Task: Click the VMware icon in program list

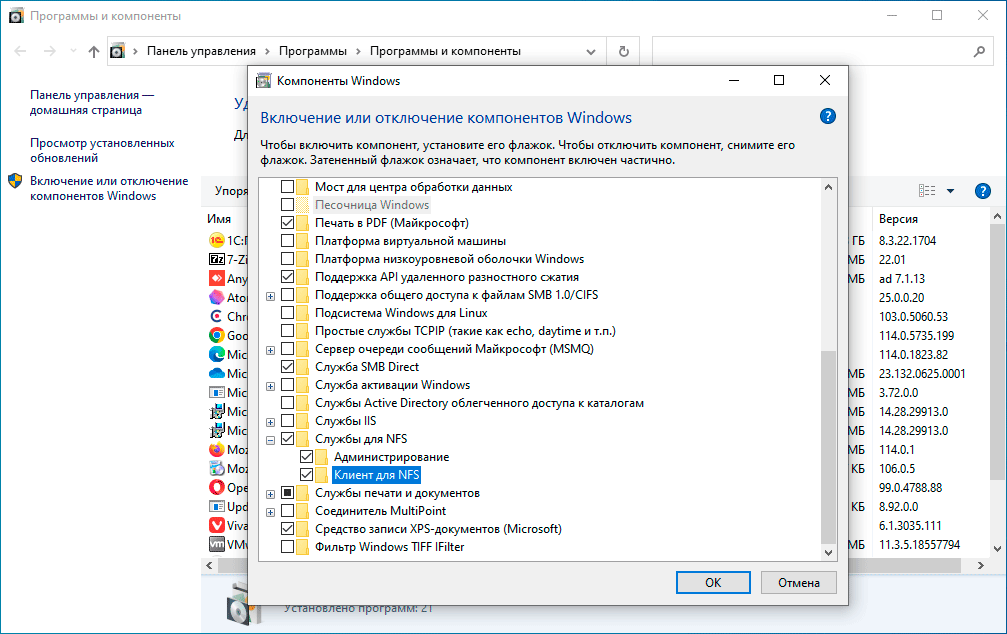Action: tap(216, 544)
